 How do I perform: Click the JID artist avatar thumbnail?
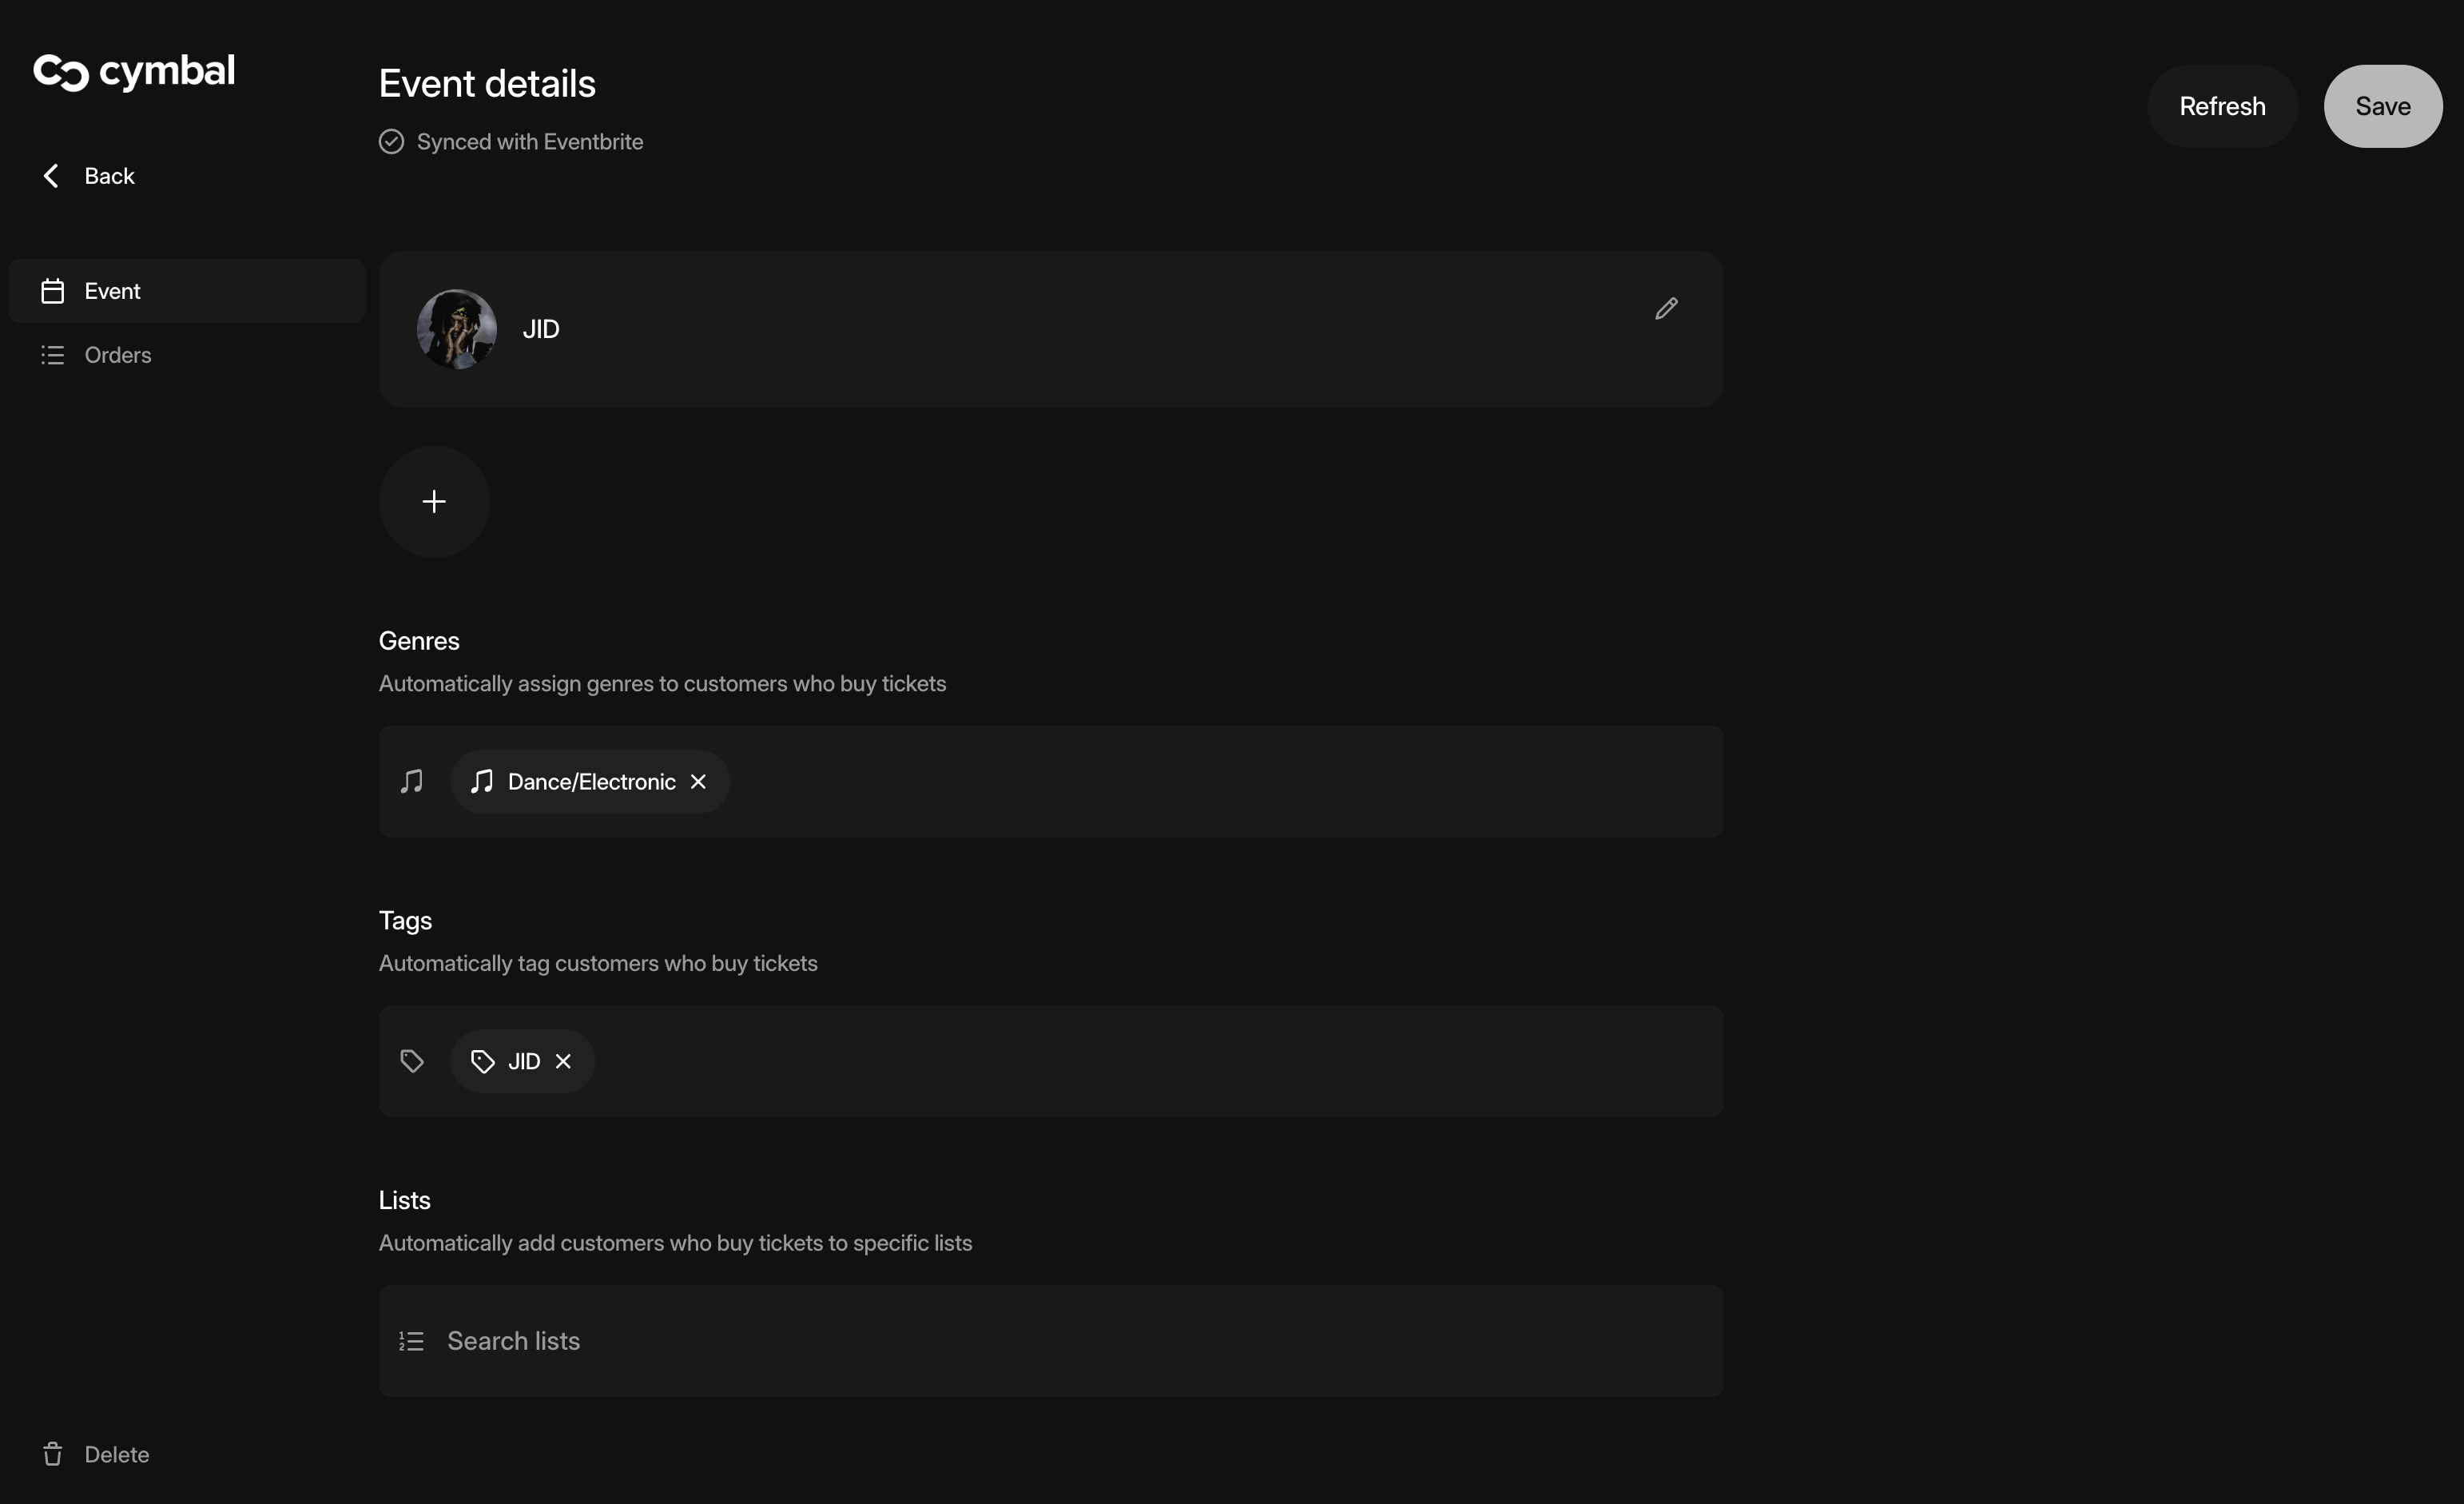[x=457, y=329]
